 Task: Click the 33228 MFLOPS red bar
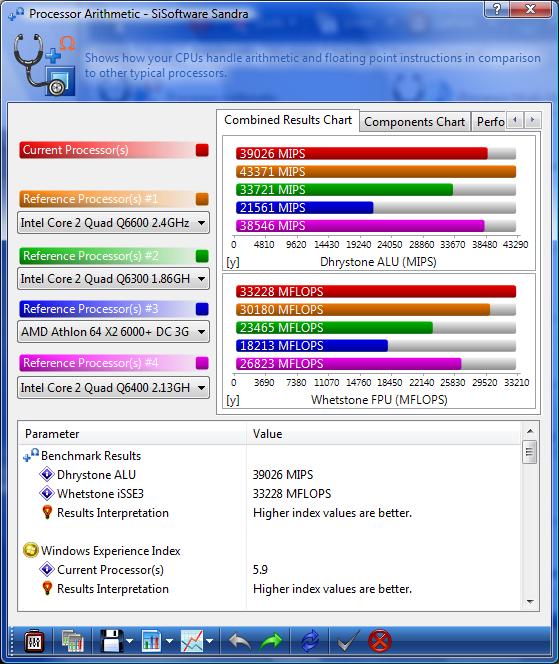376,291
